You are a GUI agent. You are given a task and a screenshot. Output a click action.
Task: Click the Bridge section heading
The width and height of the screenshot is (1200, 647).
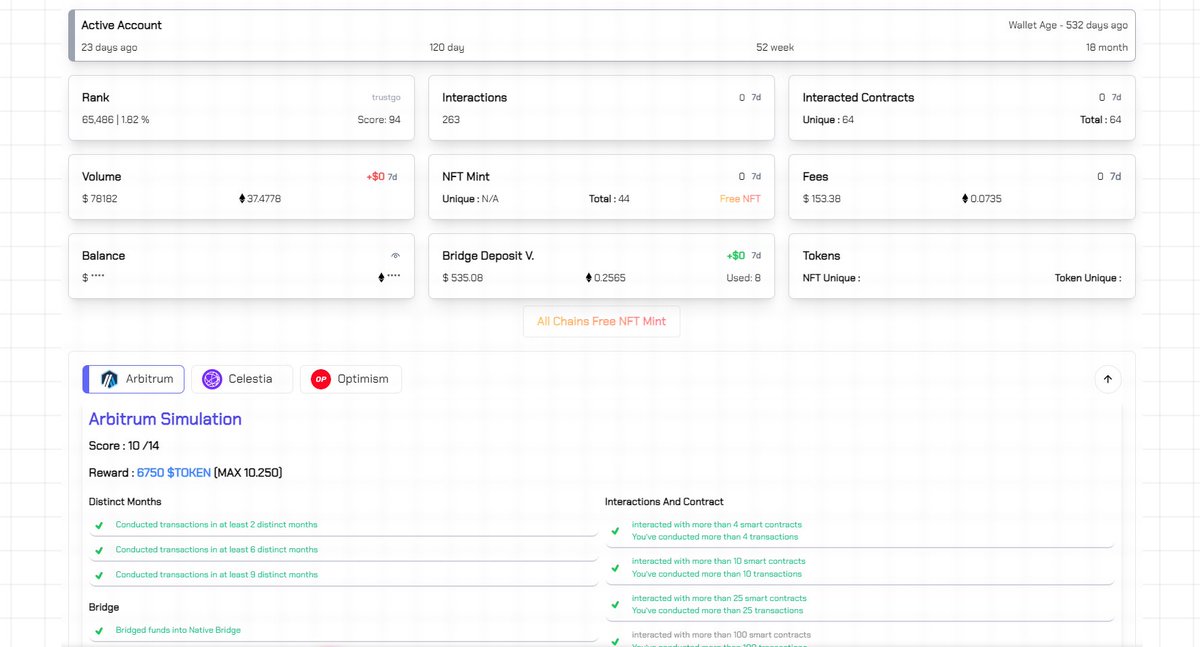pos(103,608)
